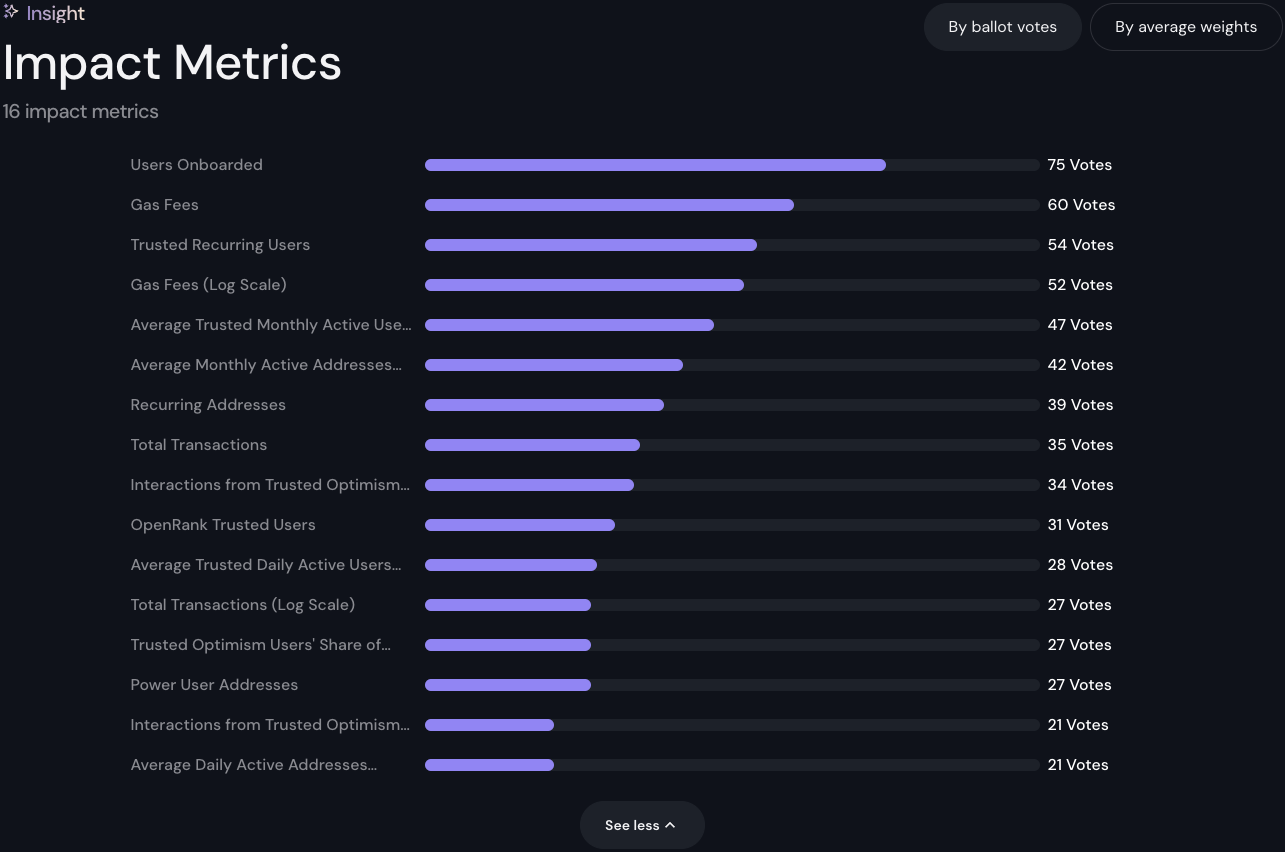Click the Users Onboarded progress bar
The width and height of the screenshot is (1285, 852).
[731, 165]
